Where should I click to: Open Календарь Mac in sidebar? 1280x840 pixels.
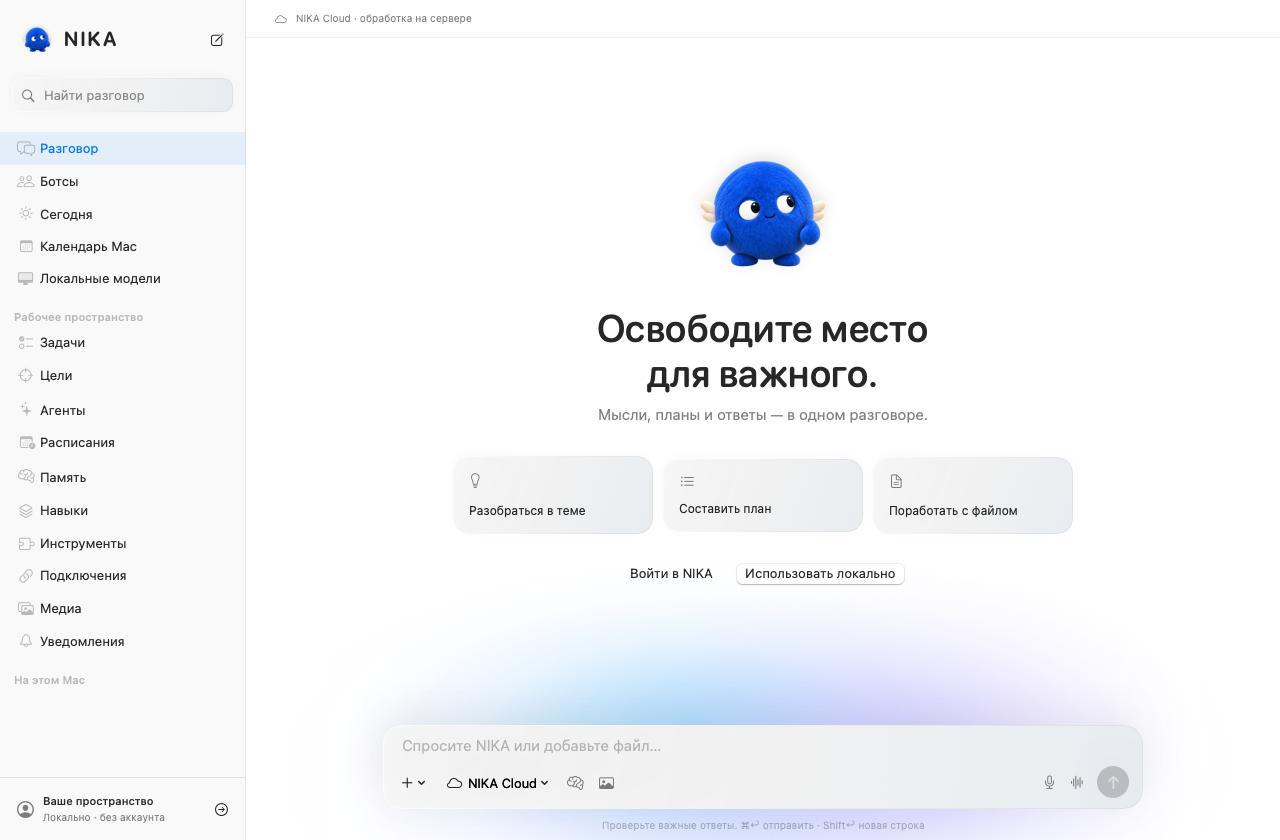122,246
